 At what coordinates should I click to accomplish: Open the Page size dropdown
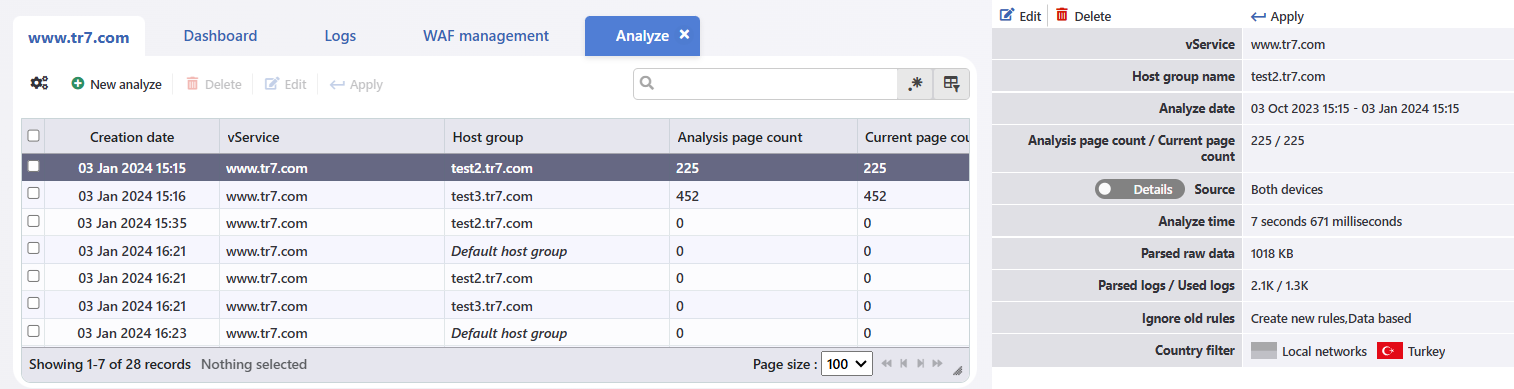tap(847, 364)
